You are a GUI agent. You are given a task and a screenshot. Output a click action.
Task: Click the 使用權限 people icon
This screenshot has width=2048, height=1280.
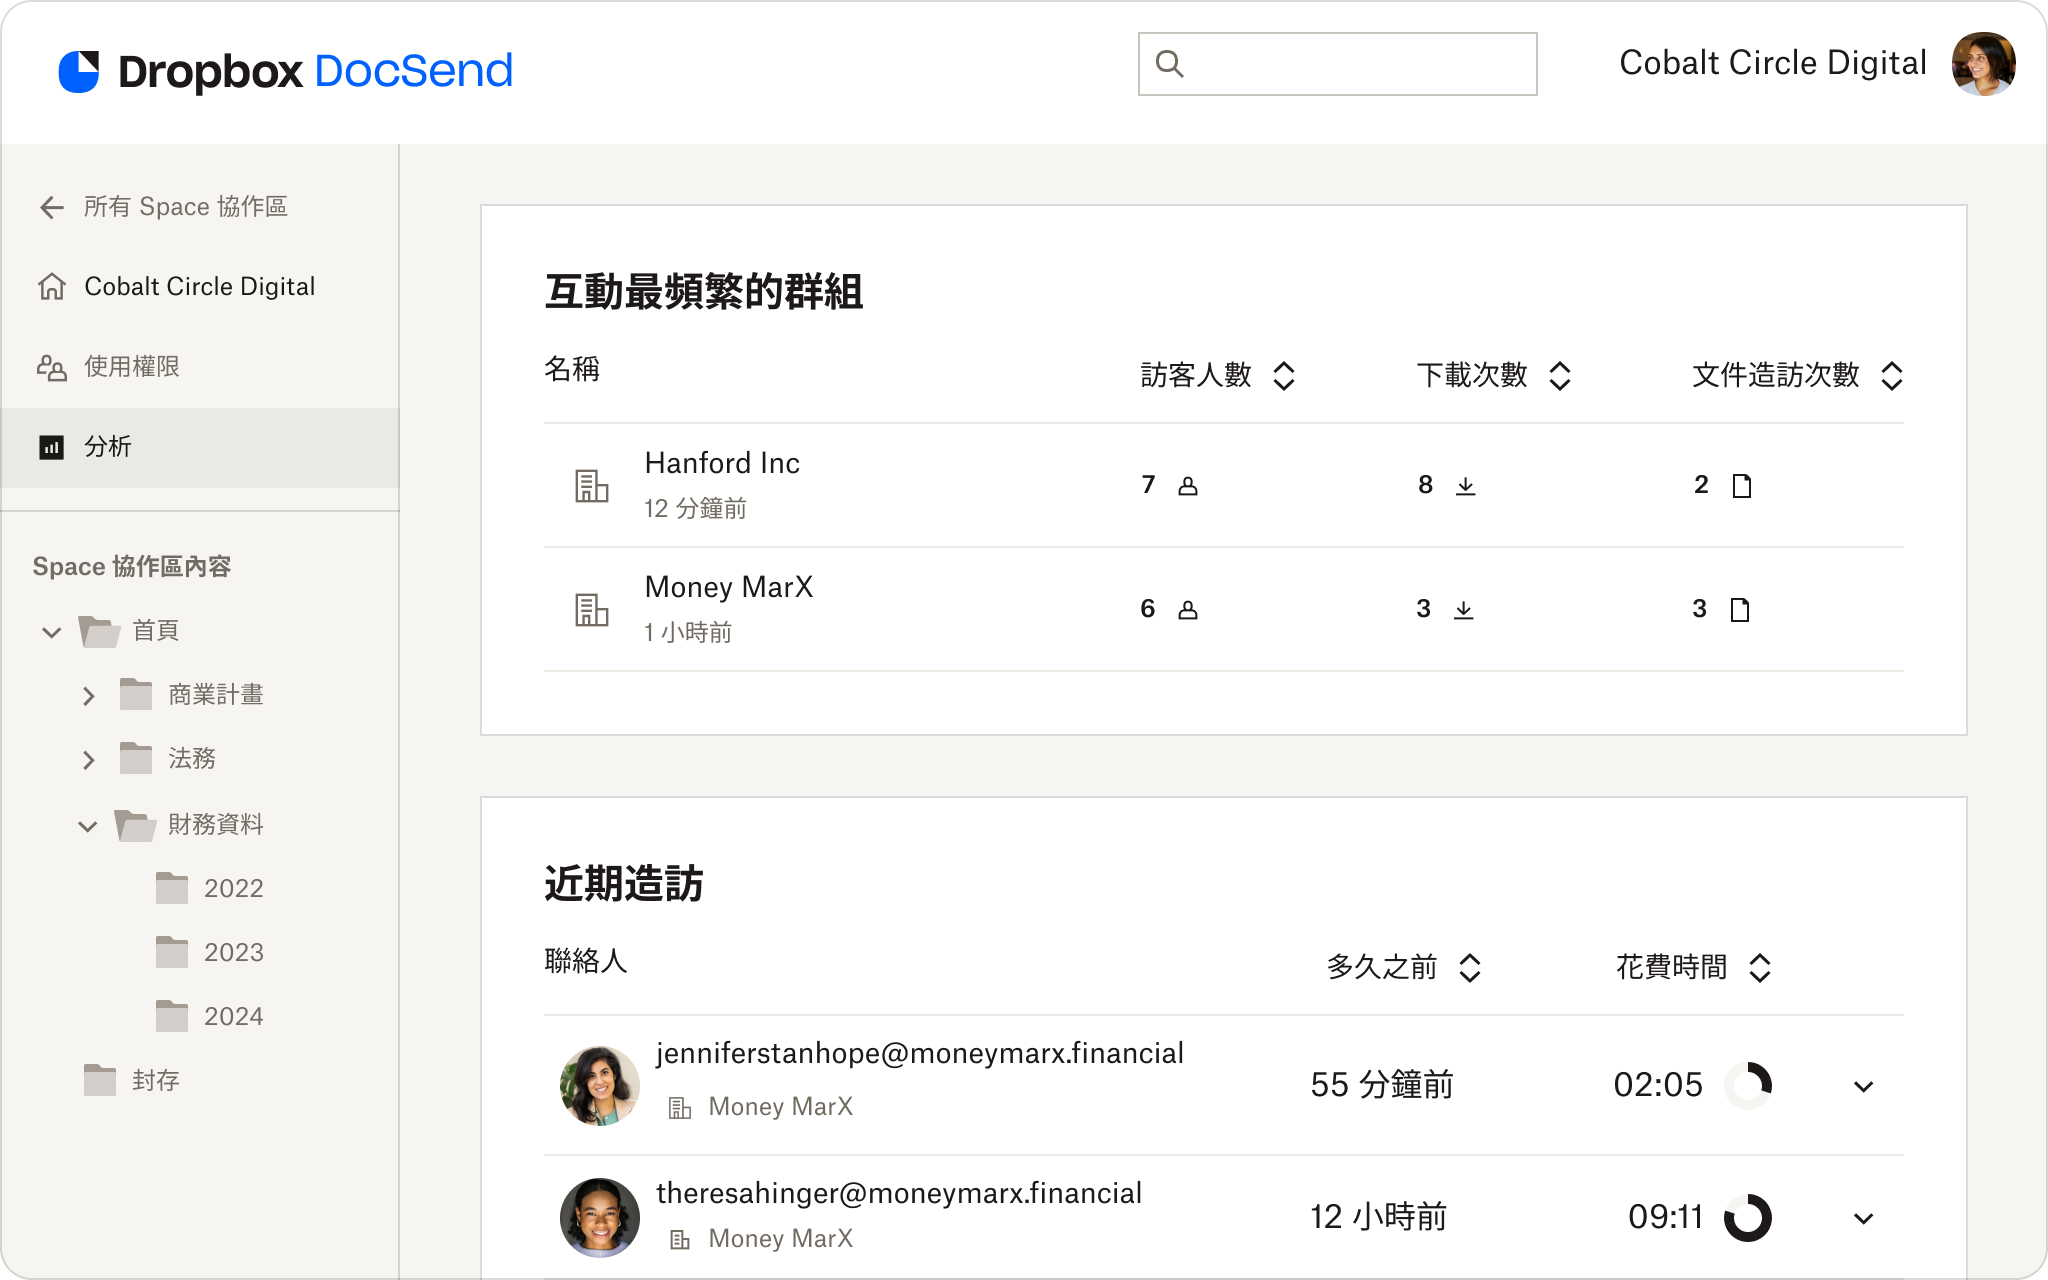tap(52, 367)
